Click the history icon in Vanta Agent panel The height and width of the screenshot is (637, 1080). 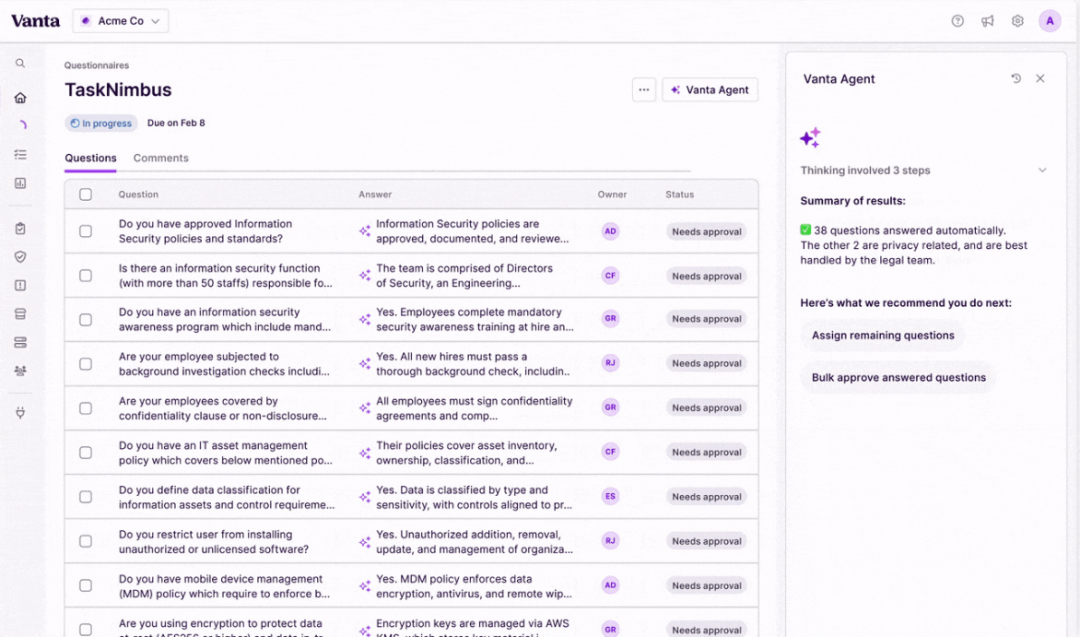coord(1016,79)
